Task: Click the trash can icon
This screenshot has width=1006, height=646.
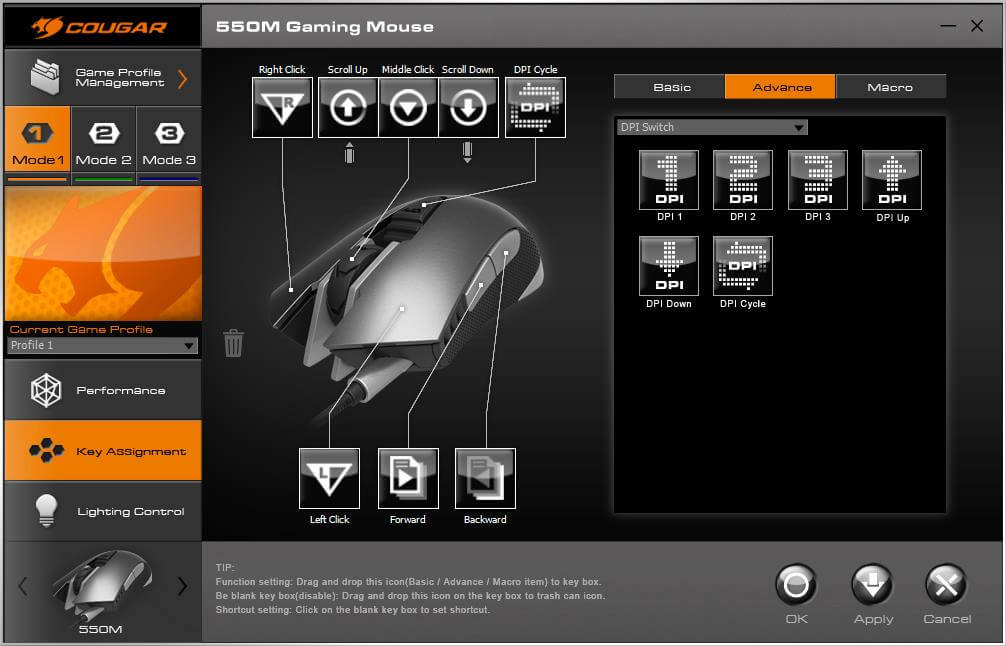Action: (233, 343)
